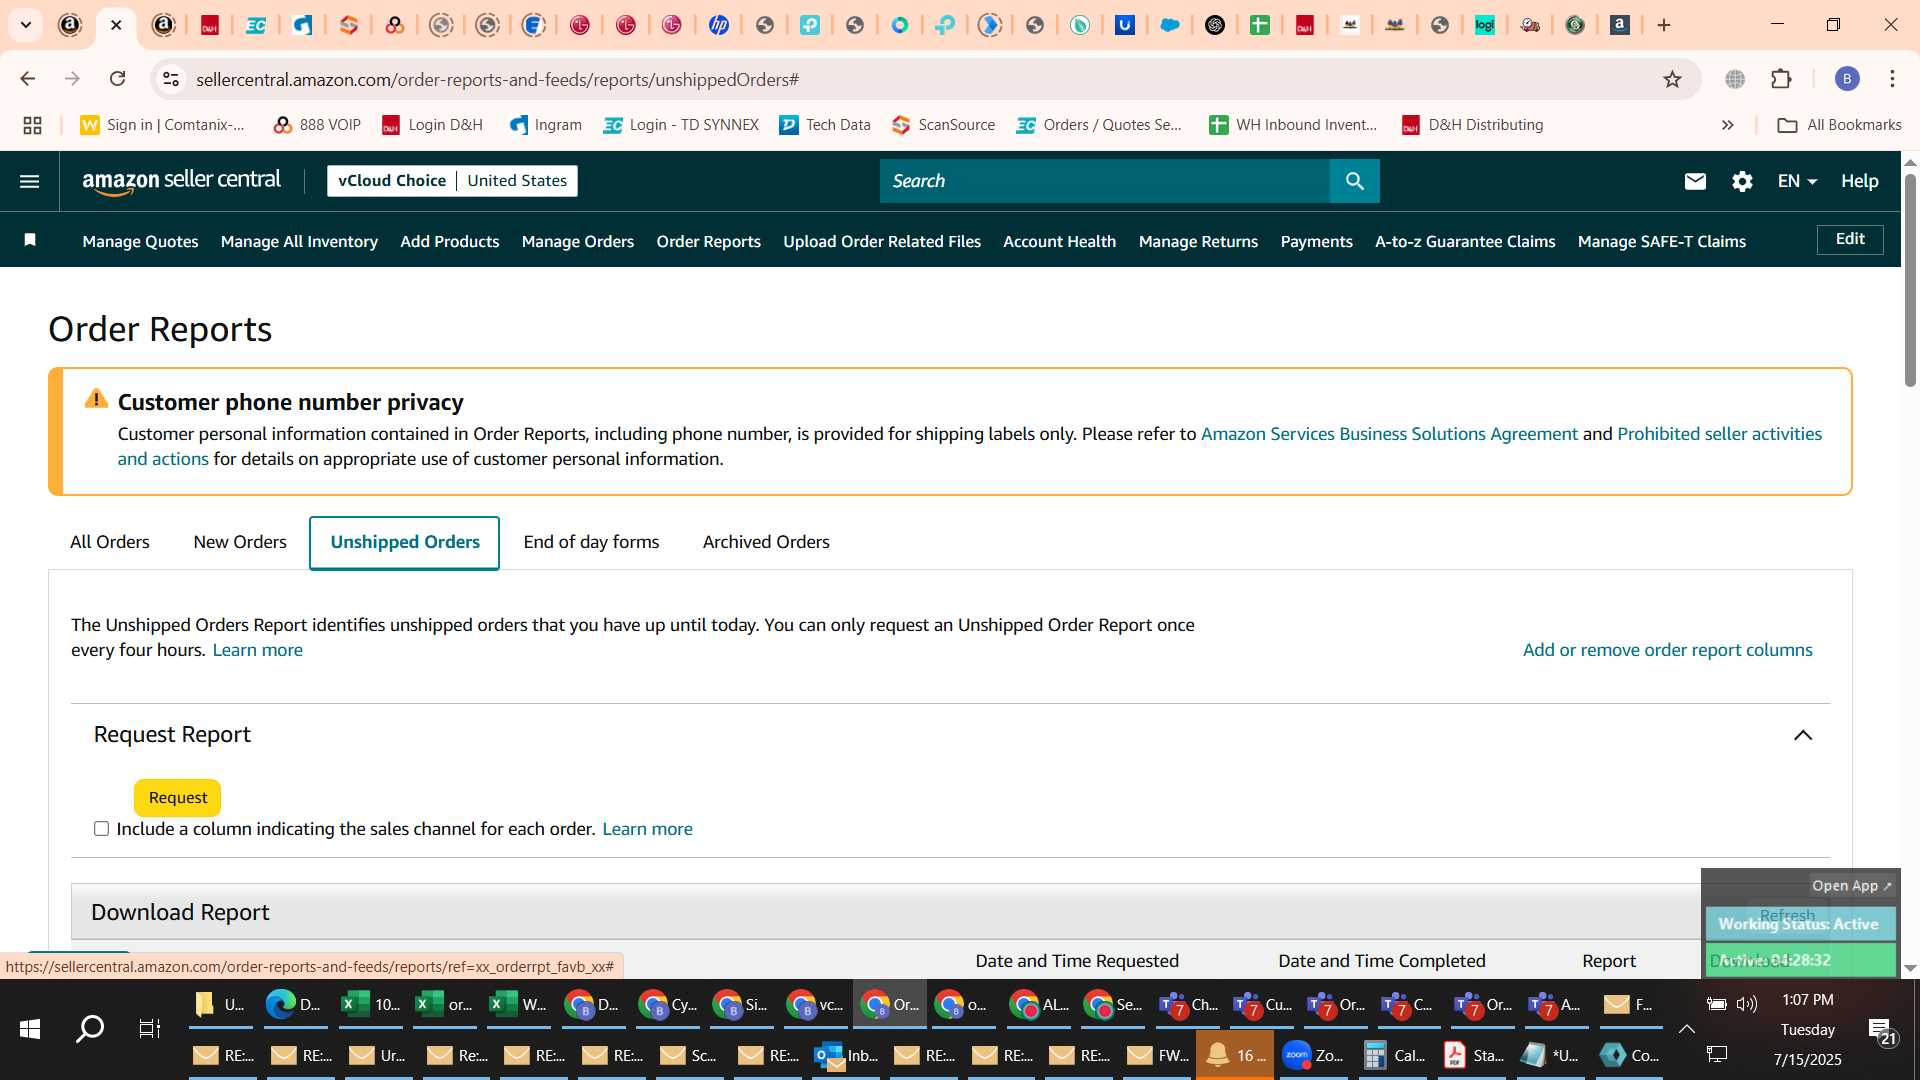Show more bookmarks chevron
Viewport: 1920px width, 1080px height.
[x=1727, y=125]
